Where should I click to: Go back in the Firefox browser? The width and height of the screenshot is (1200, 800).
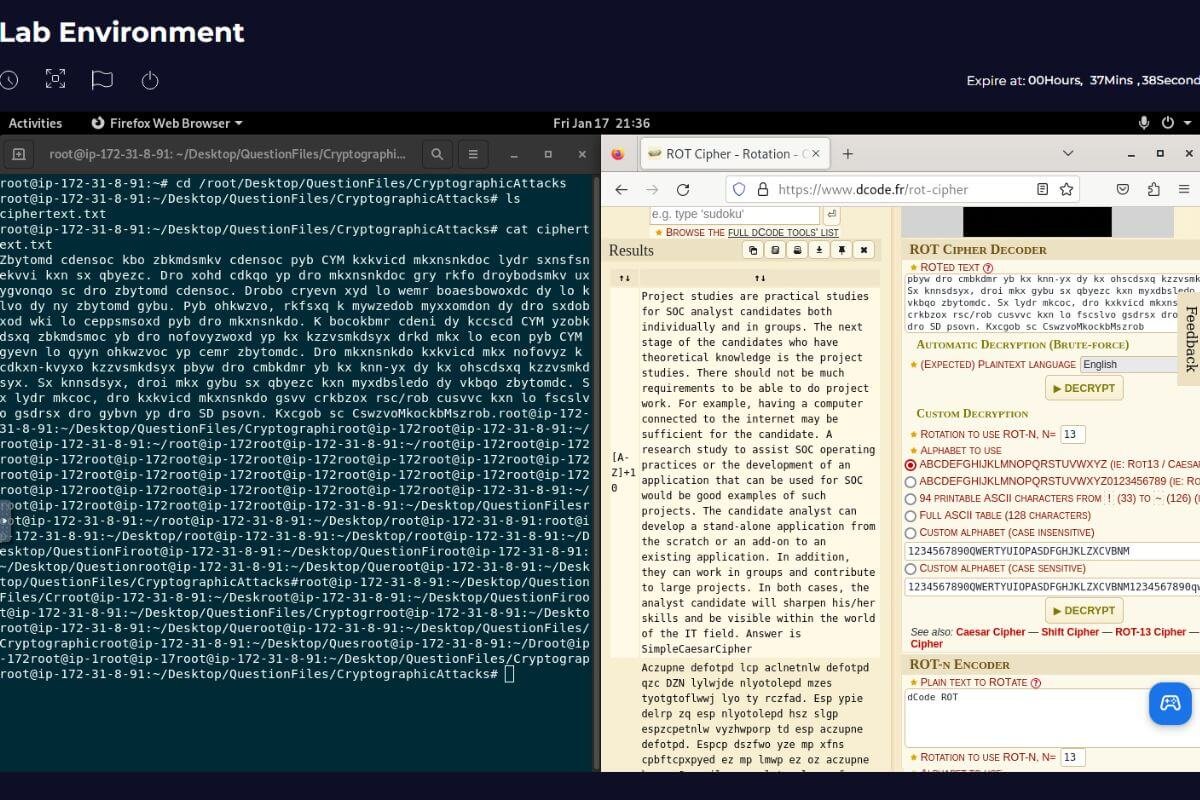click(621, 189)
